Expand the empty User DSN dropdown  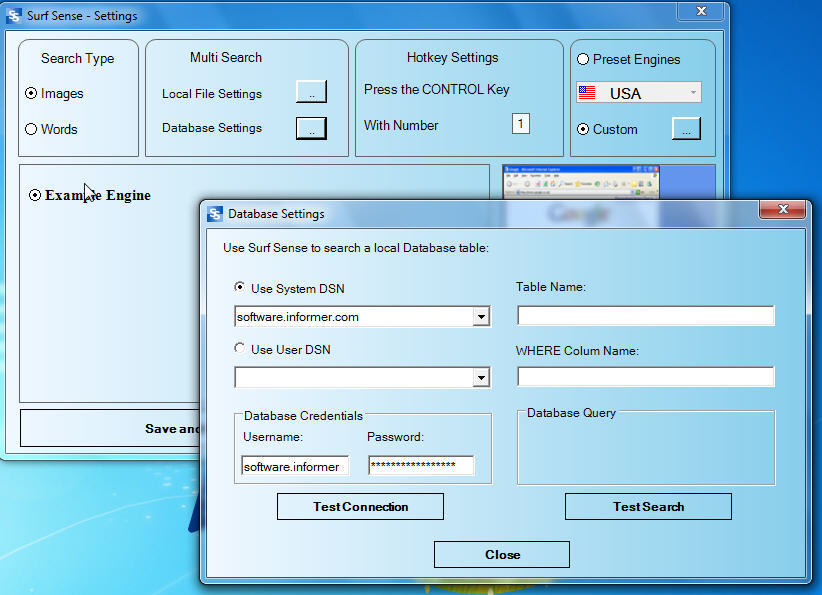(481, 377)
